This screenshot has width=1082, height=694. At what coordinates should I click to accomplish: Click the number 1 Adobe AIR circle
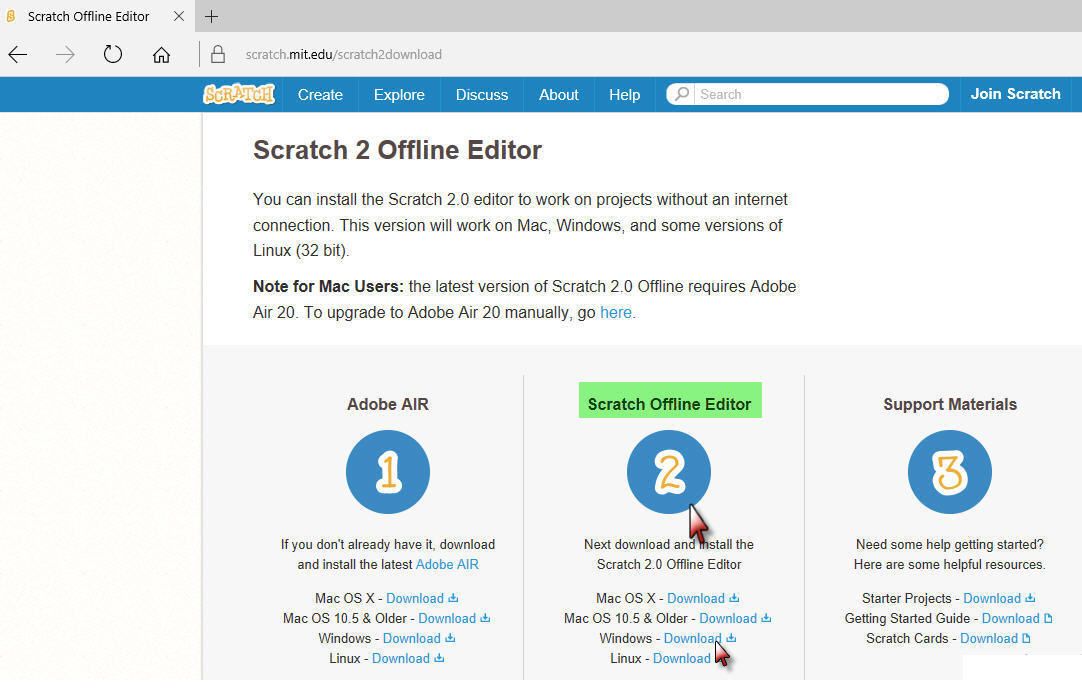pyautogui.click(x=388, y=472)
